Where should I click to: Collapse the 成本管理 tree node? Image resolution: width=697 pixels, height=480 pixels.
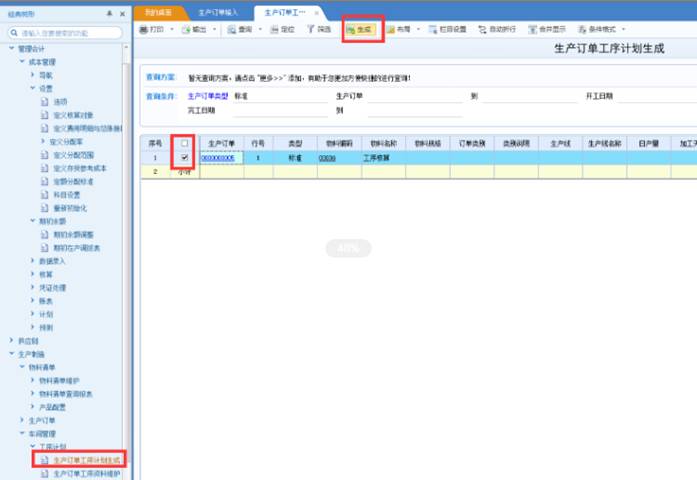click(x=22, y=62)
